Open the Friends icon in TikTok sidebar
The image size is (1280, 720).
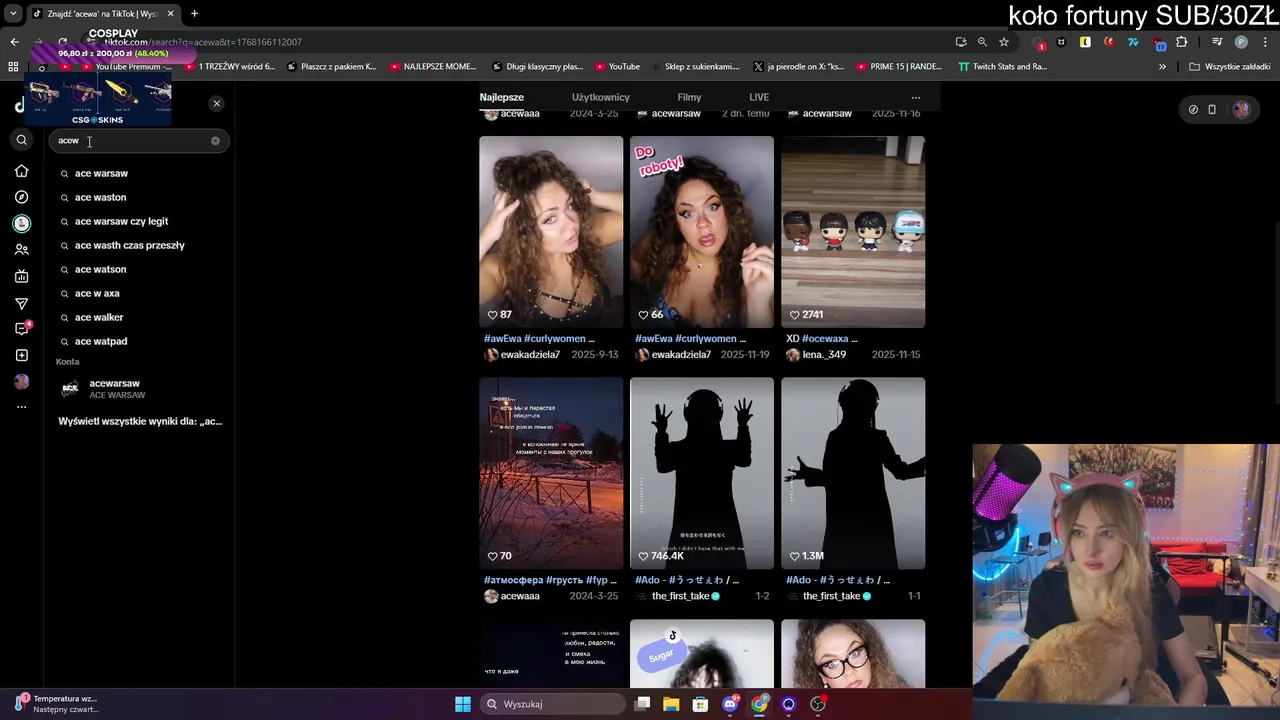coord(21,250)
